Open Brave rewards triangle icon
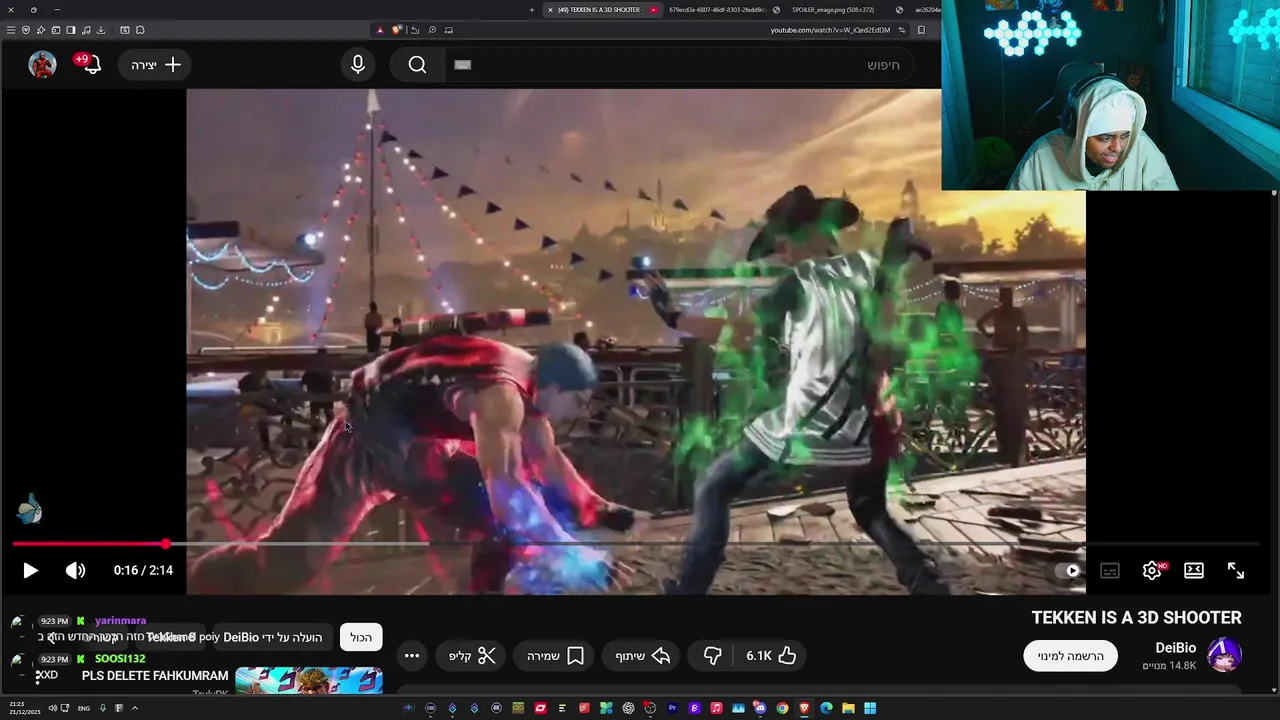Screen dimensions: 1280x720 [x=380, y=30]
